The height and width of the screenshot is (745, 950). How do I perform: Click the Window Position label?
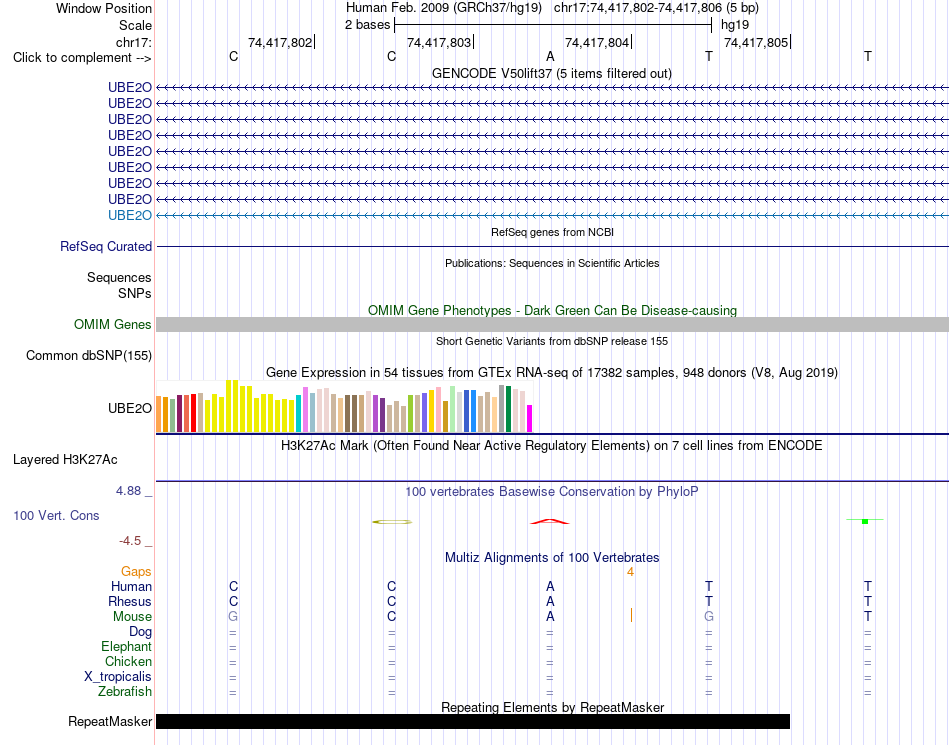click(104, 8)
